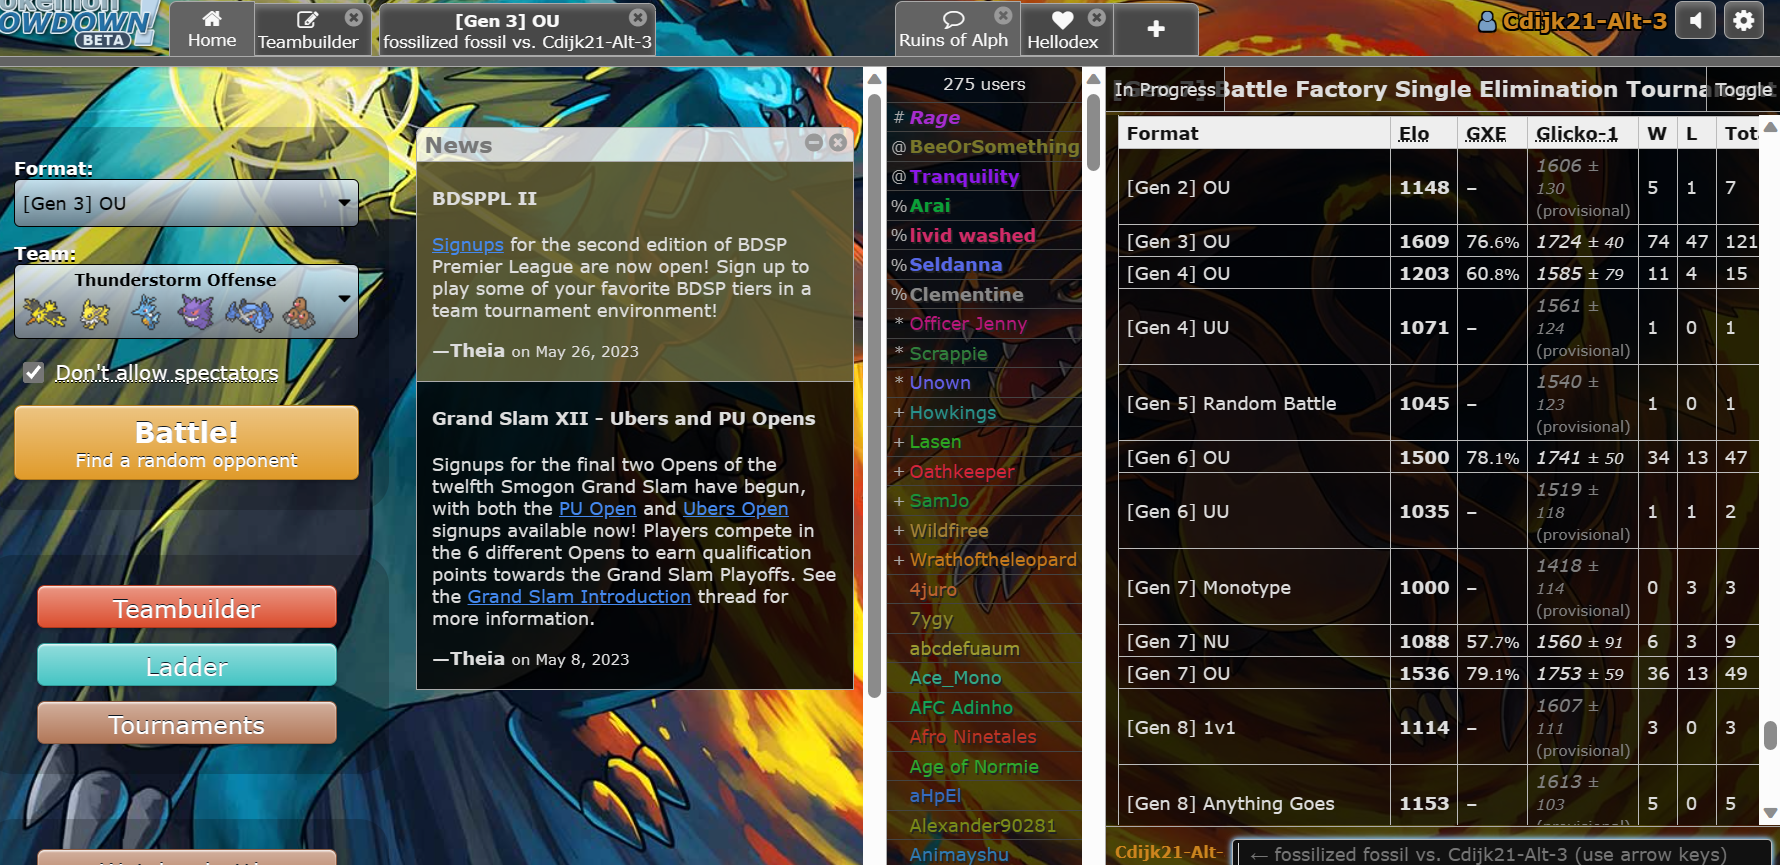
Task: Close the Hellodex tab
Action: [1097, 17]
